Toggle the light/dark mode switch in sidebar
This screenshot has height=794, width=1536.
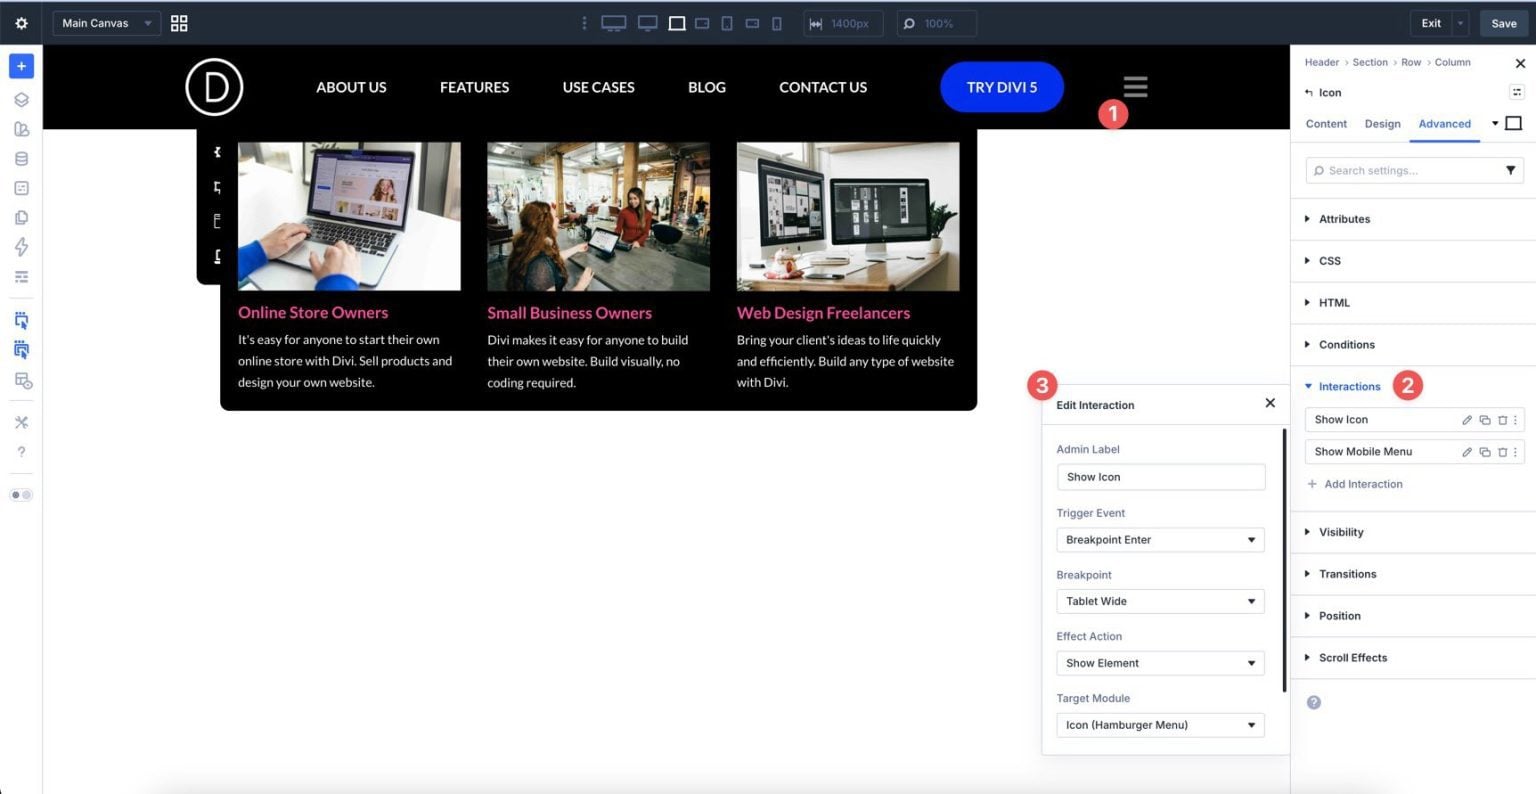(21, 495)
